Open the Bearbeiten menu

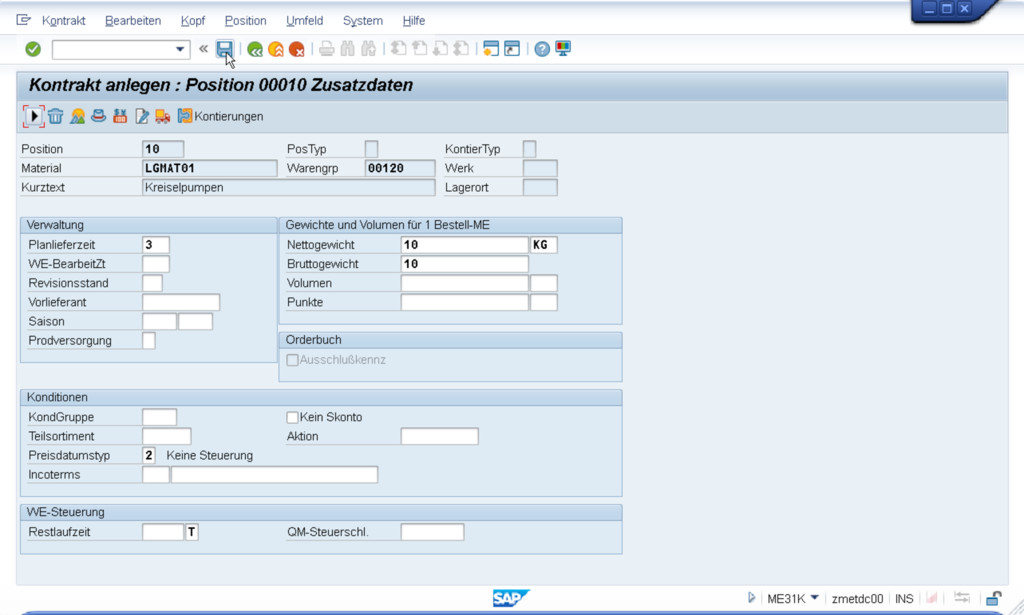point(133,20)
